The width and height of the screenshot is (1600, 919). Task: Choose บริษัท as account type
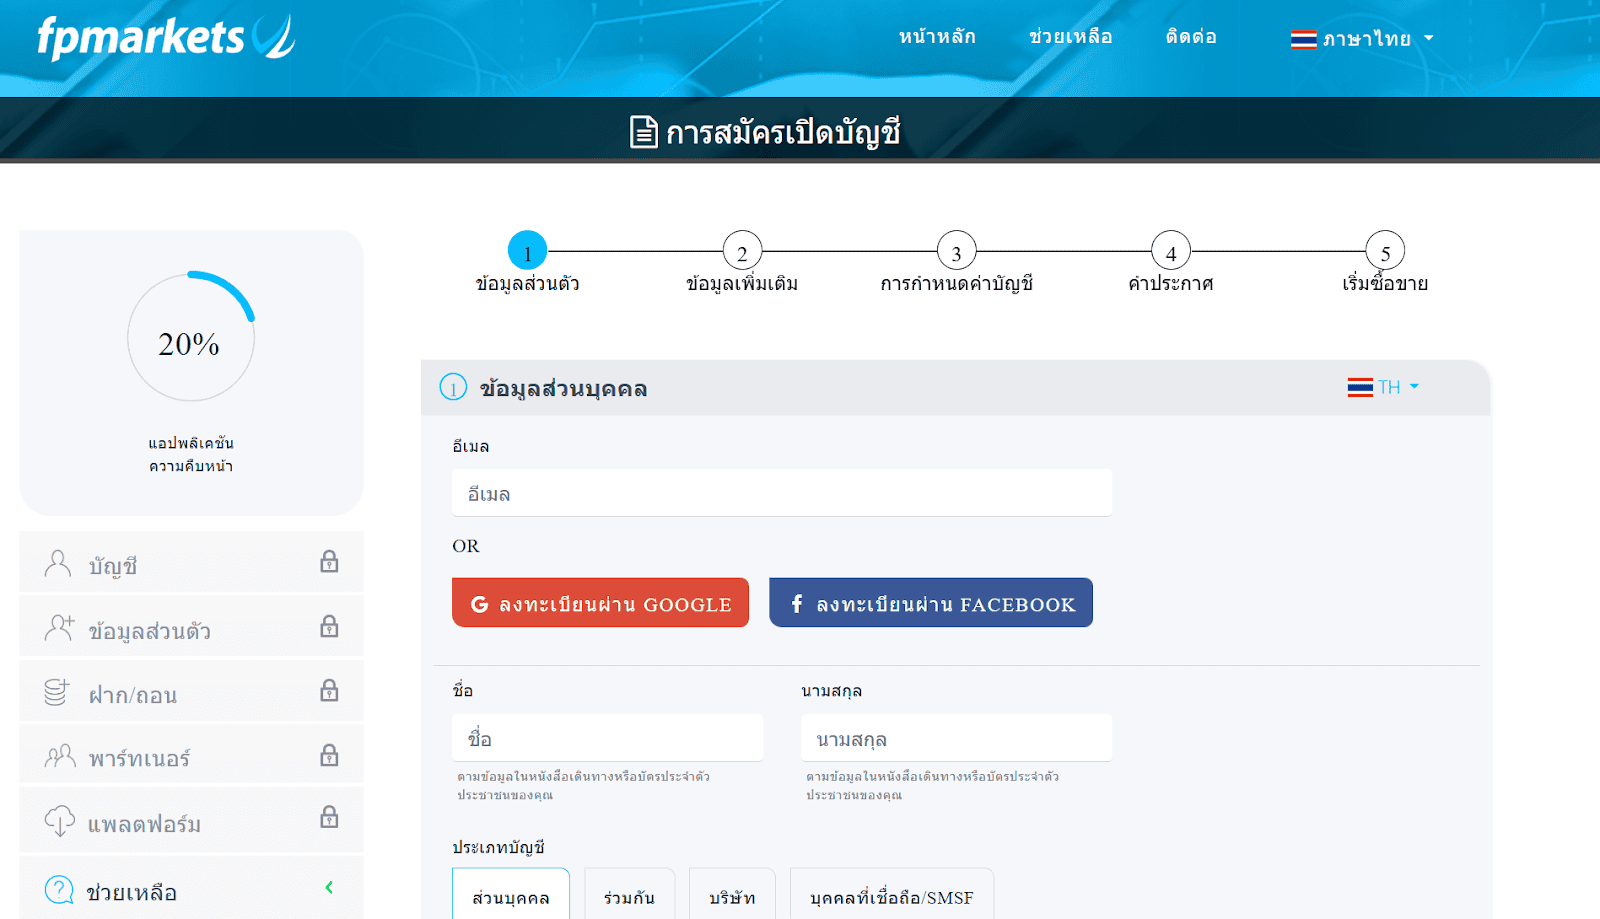(x=732, y=897)
